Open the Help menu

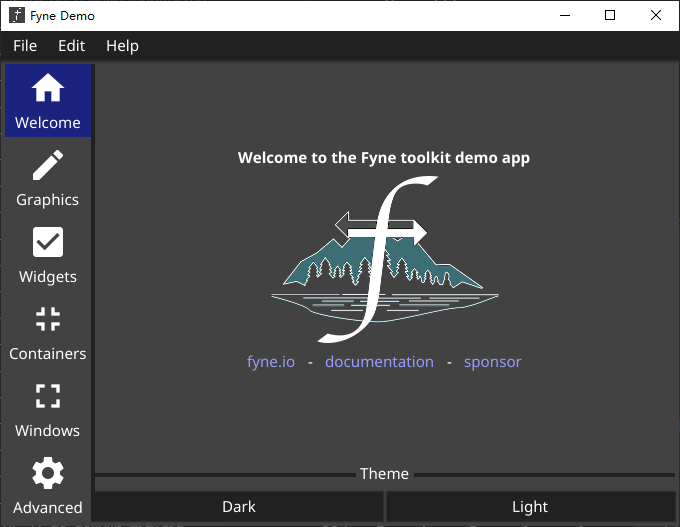click(122, 46)
